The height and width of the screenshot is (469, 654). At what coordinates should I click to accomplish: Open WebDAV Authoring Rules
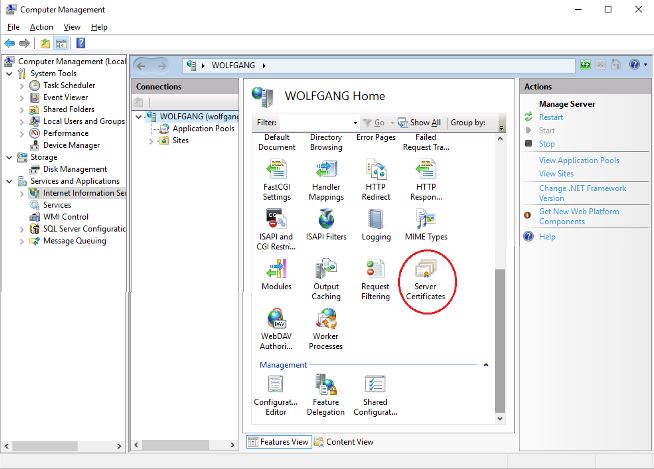click(x=276, y=329)
